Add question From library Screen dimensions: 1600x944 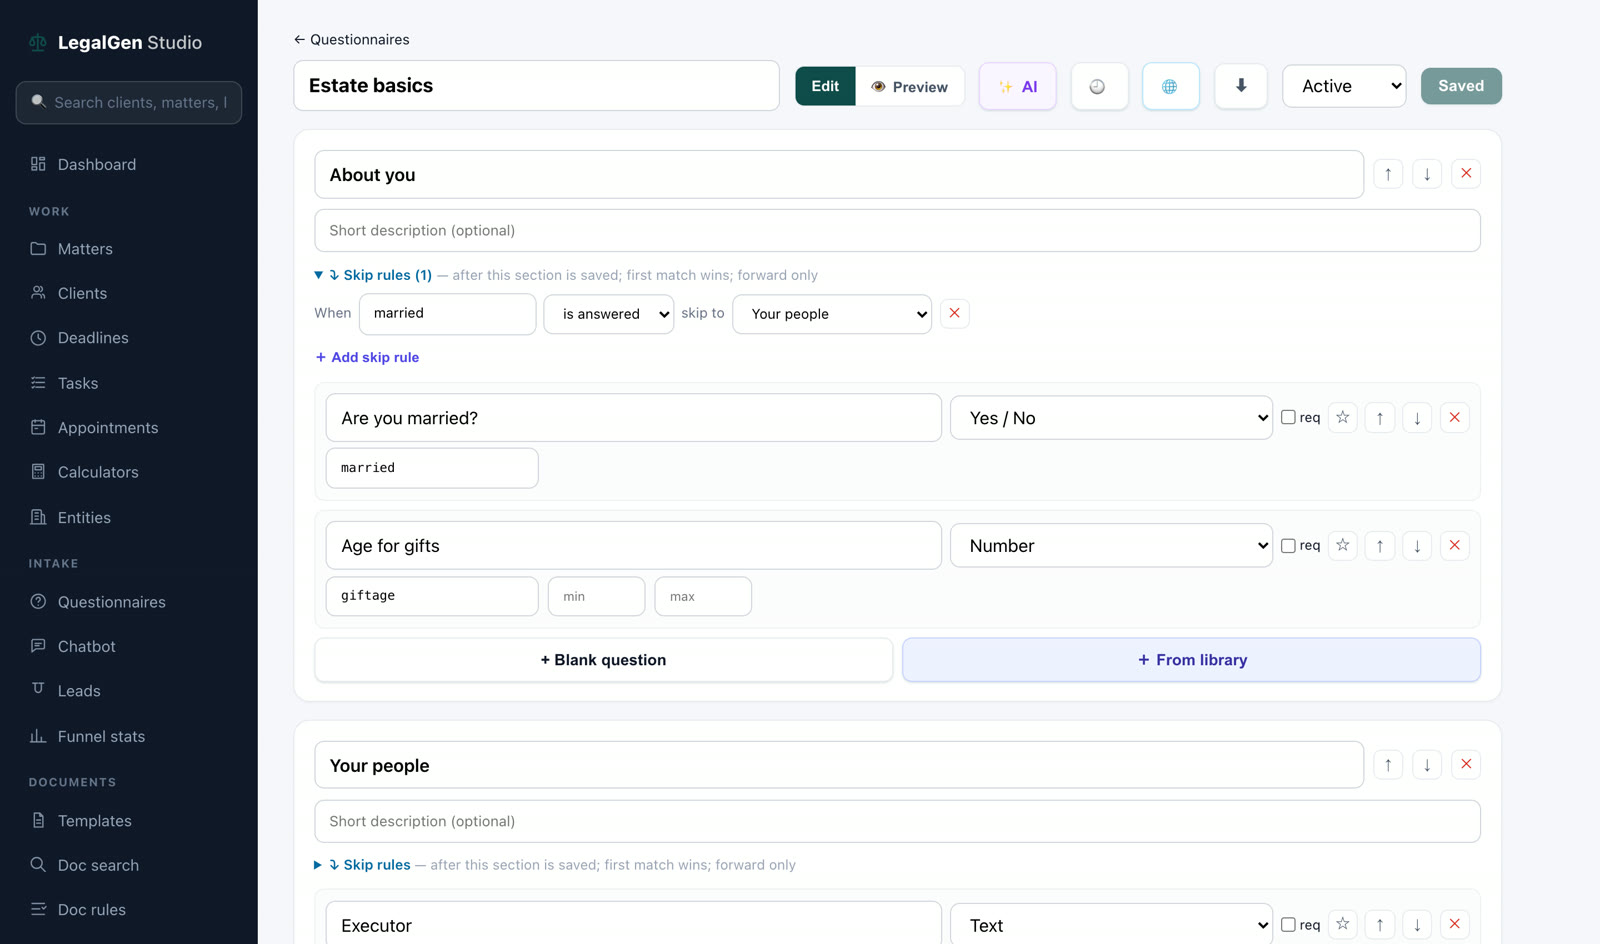tap(1191, 660)
